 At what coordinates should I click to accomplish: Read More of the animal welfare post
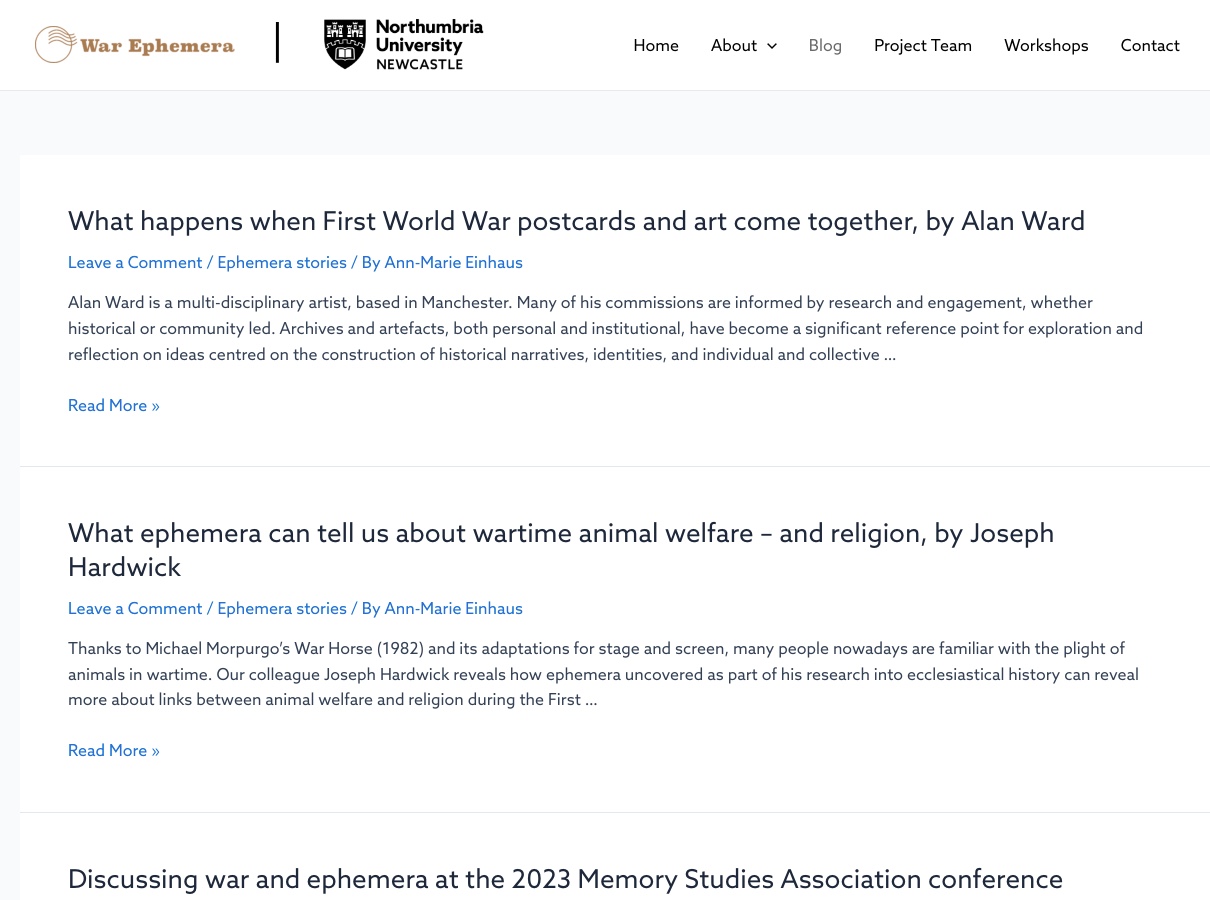pos(114,750)
